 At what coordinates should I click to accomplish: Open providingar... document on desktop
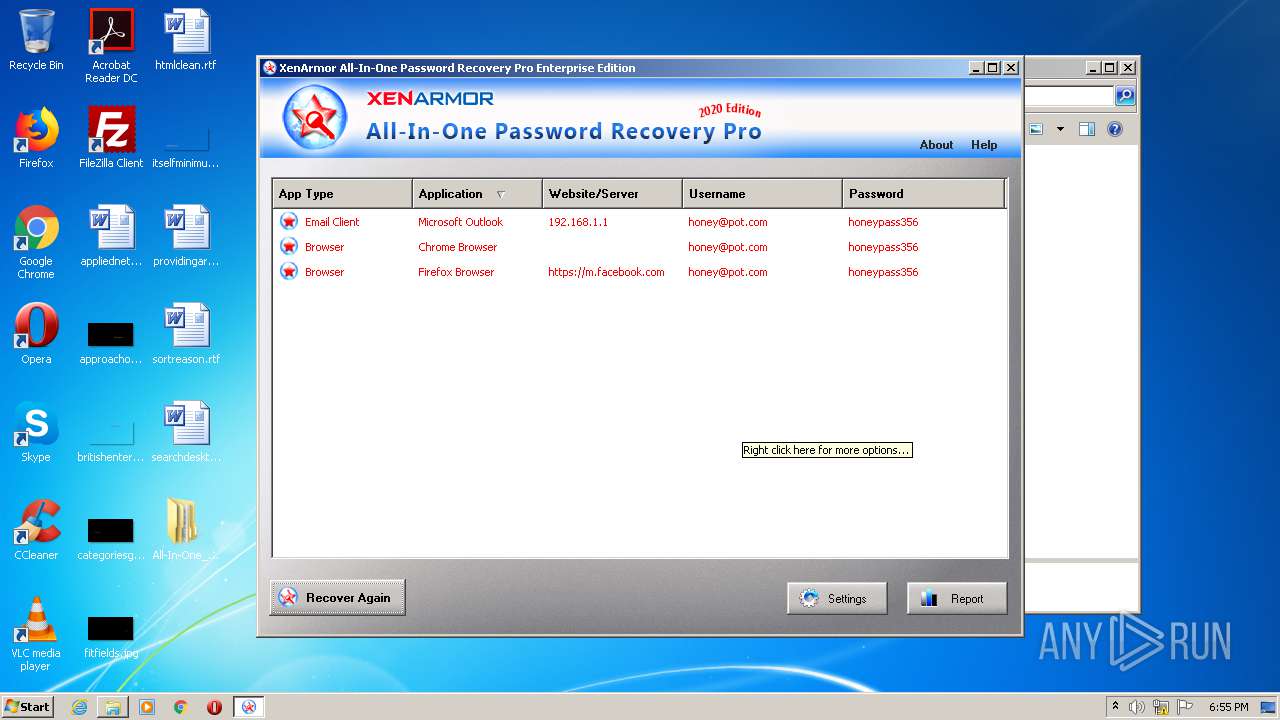click(186, 236)
